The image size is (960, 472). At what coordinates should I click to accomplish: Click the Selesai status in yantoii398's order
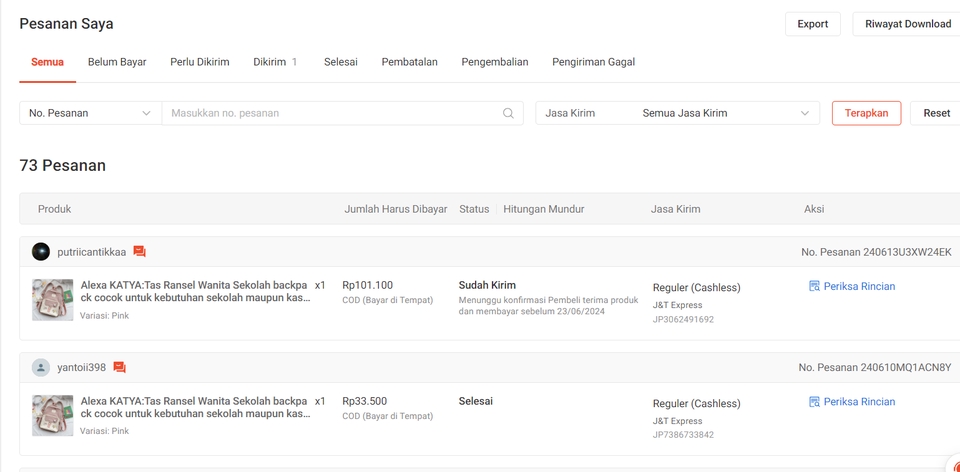pos(476,402)
